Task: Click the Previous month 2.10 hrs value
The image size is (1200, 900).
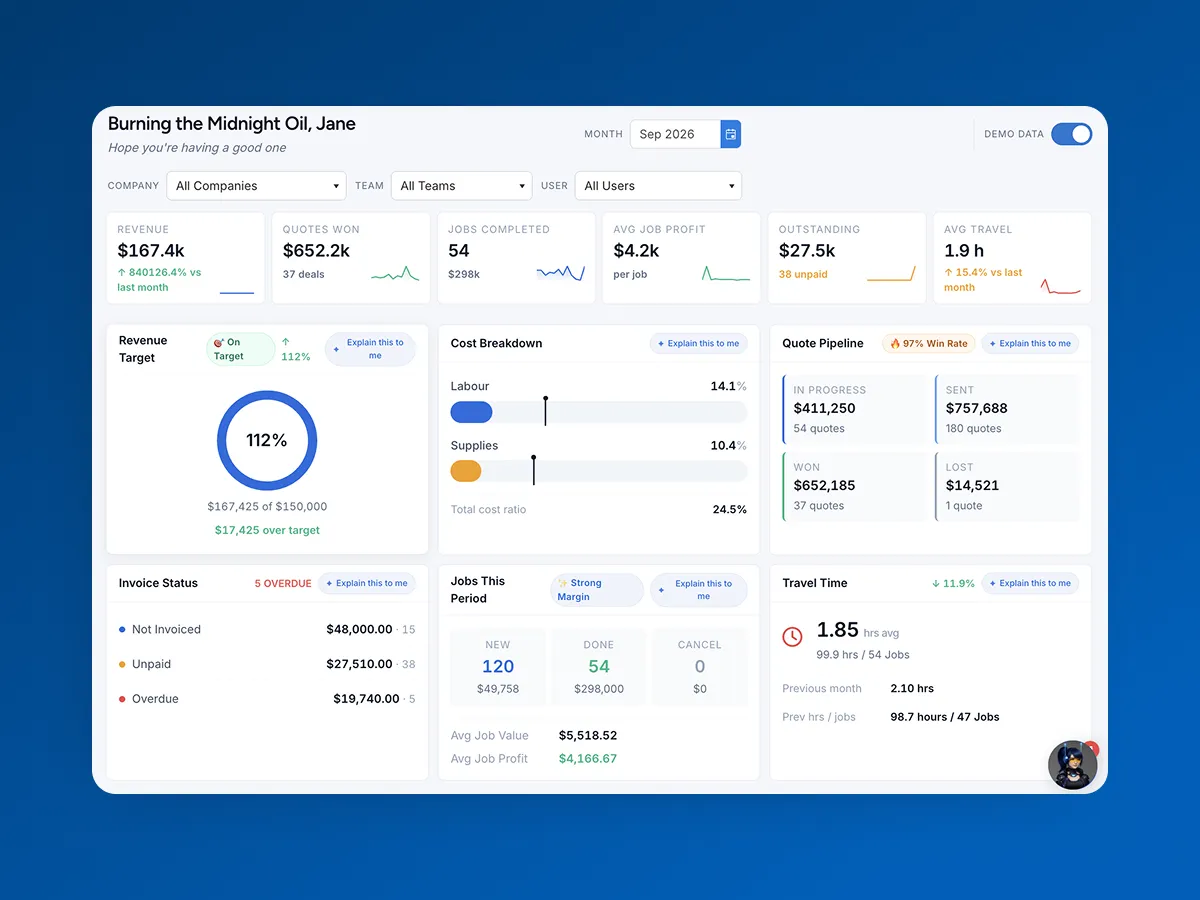Action: click(912, 688)
